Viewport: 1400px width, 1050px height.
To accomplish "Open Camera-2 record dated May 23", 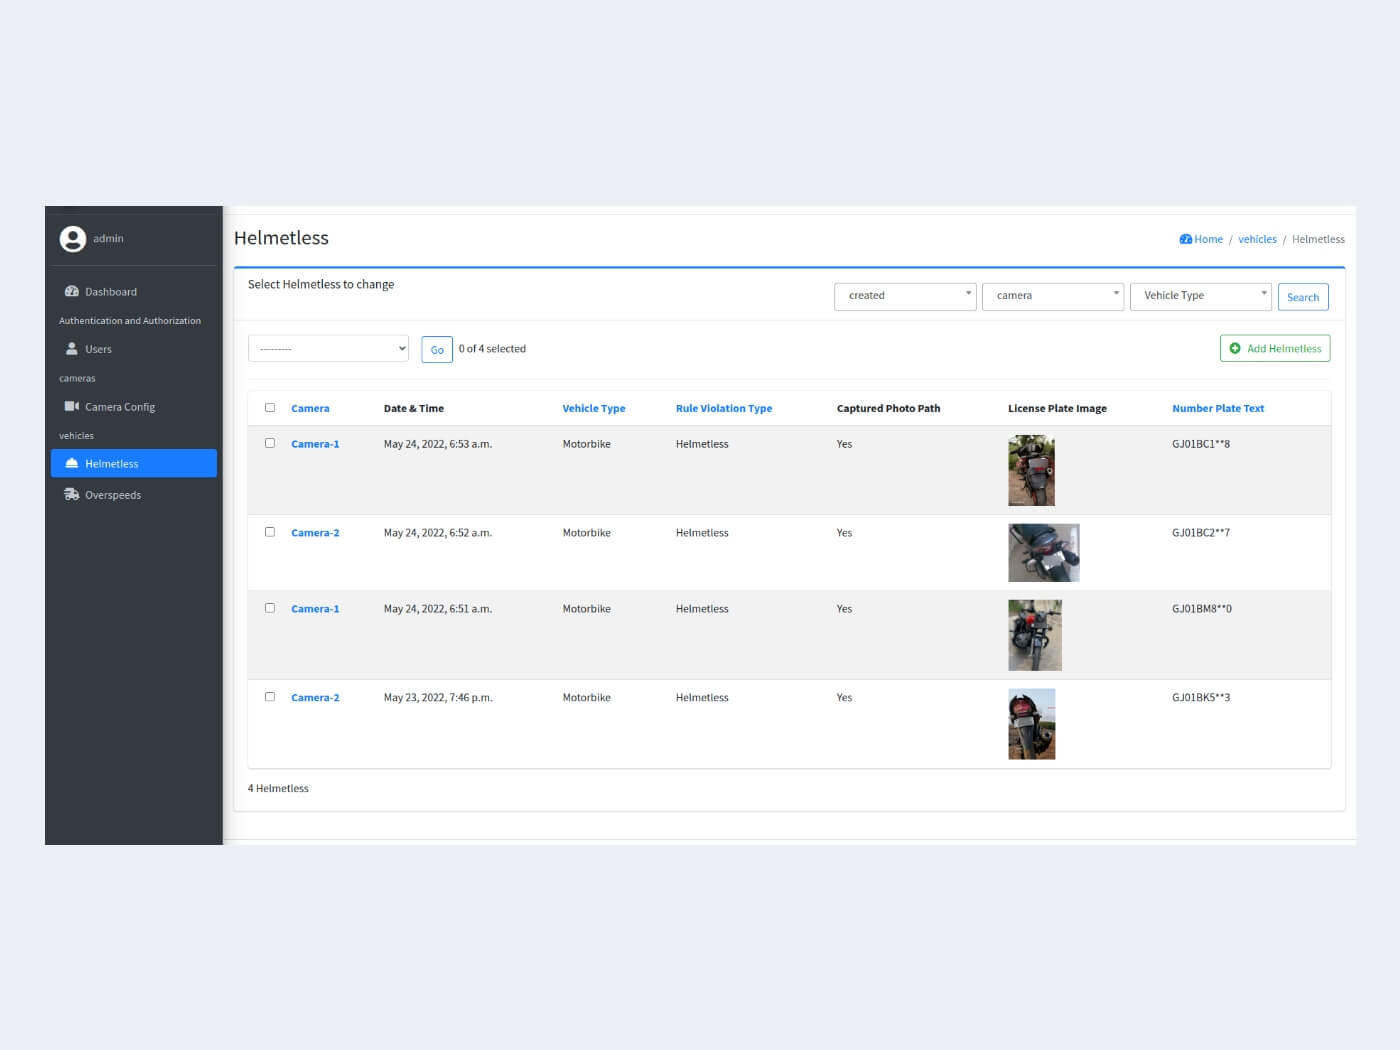I will click(315, 698).
